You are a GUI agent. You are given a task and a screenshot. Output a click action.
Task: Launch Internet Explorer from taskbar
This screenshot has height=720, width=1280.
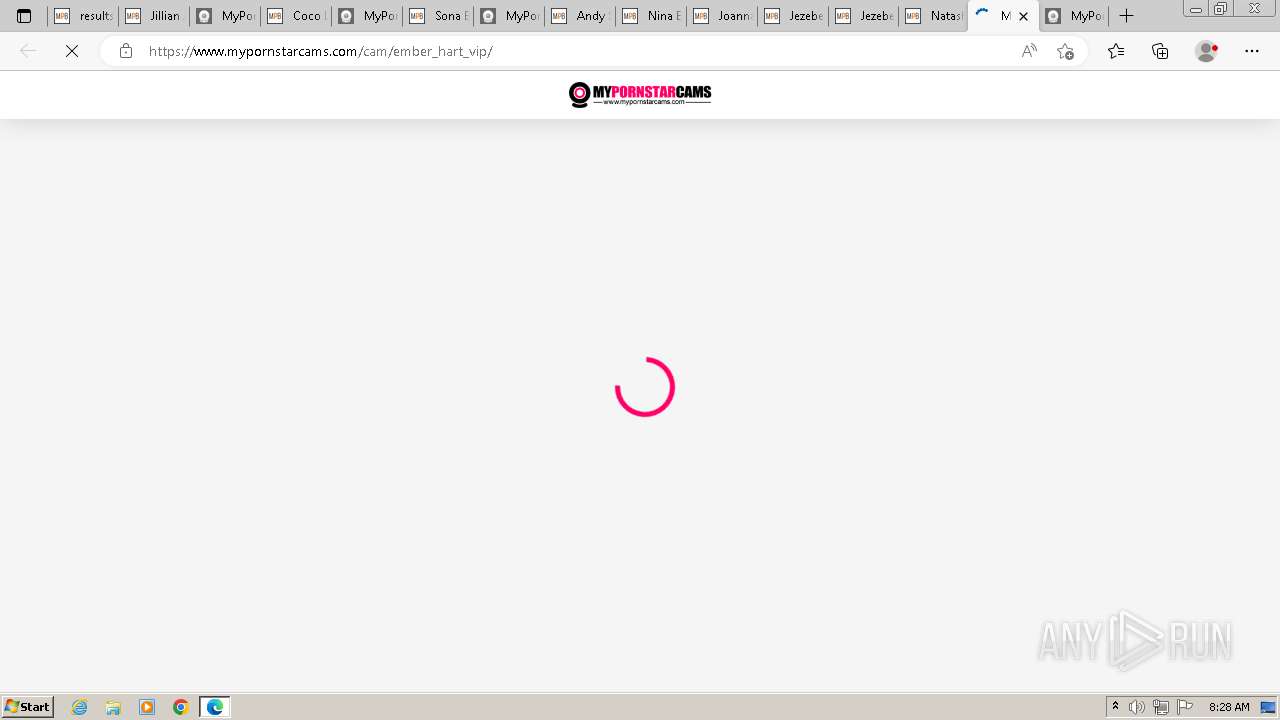(x=80, y=707)
